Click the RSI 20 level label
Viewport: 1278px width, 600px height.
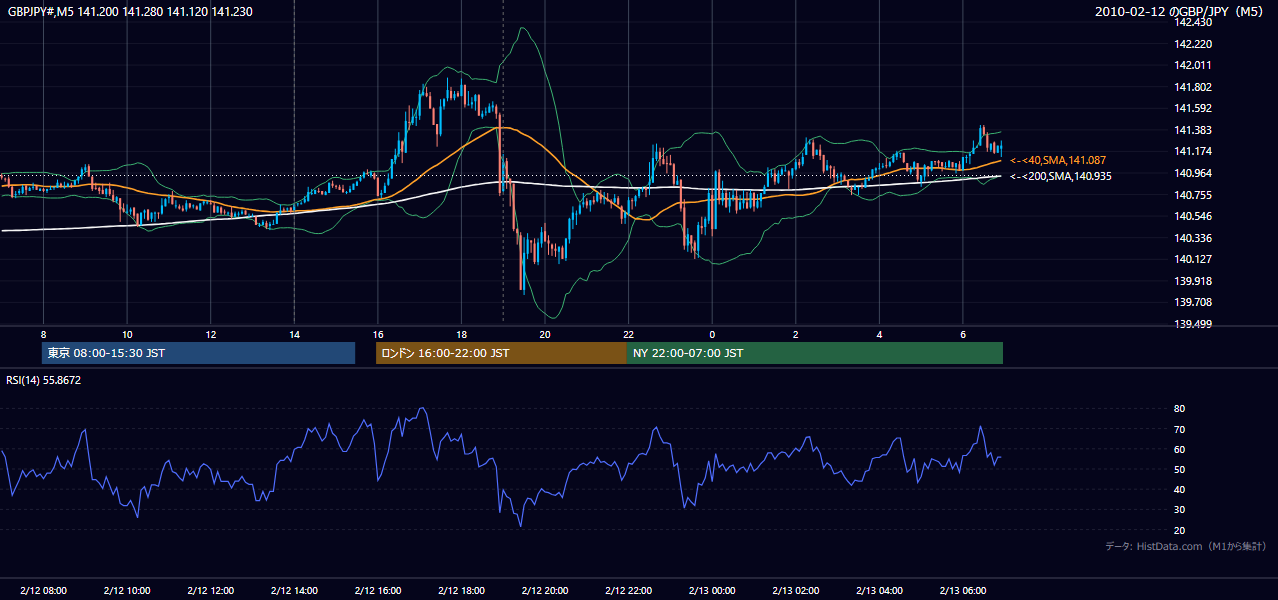[x=1179, y=530]
